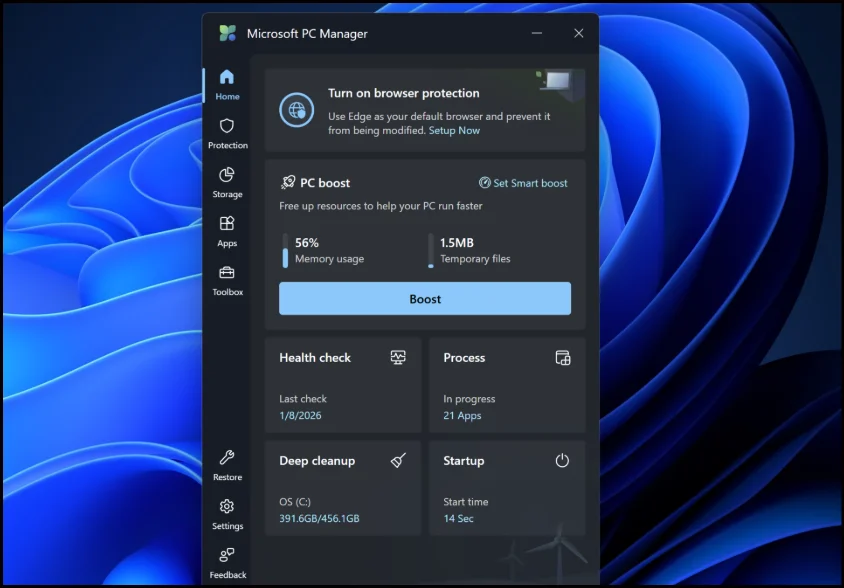
Task: Open the 14 Sec start time link
Action: coord(459,519)
